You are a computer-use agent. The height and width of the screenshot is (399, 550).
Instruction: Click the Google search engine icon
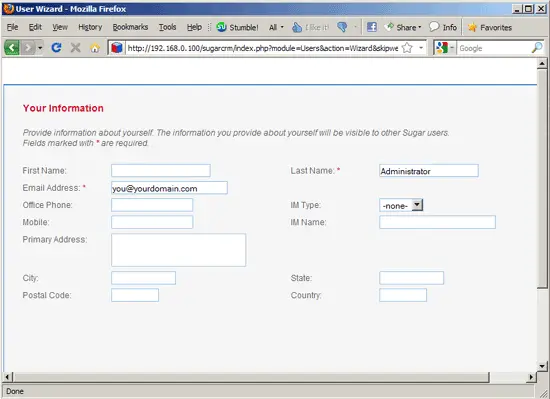442,48
